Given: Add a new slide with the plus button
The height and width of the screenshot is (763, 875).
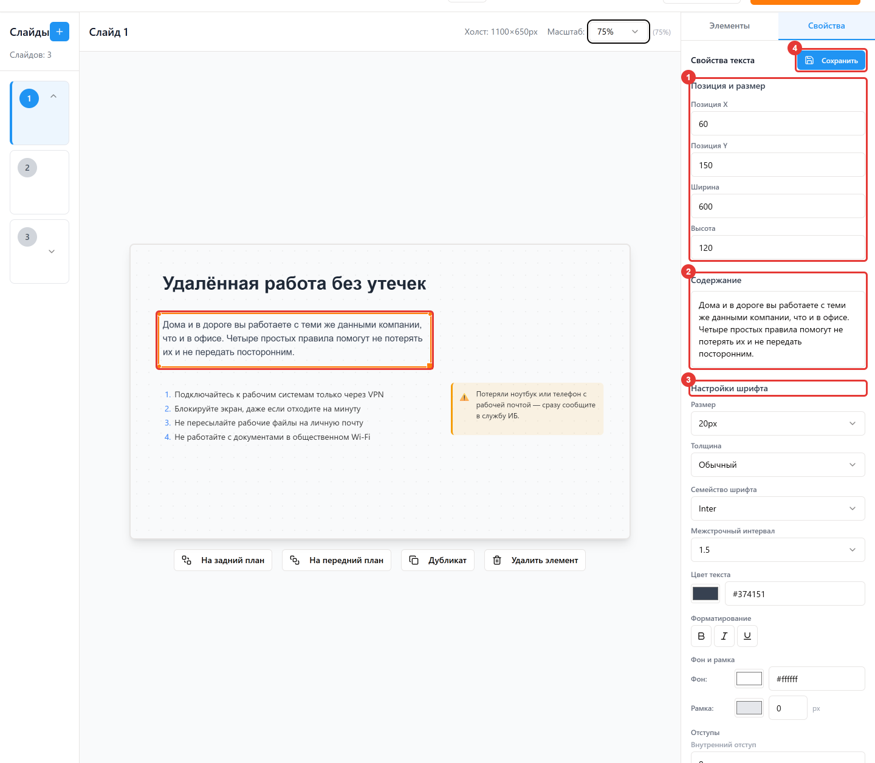Looking at the screenshot, I should pos(59,32).
